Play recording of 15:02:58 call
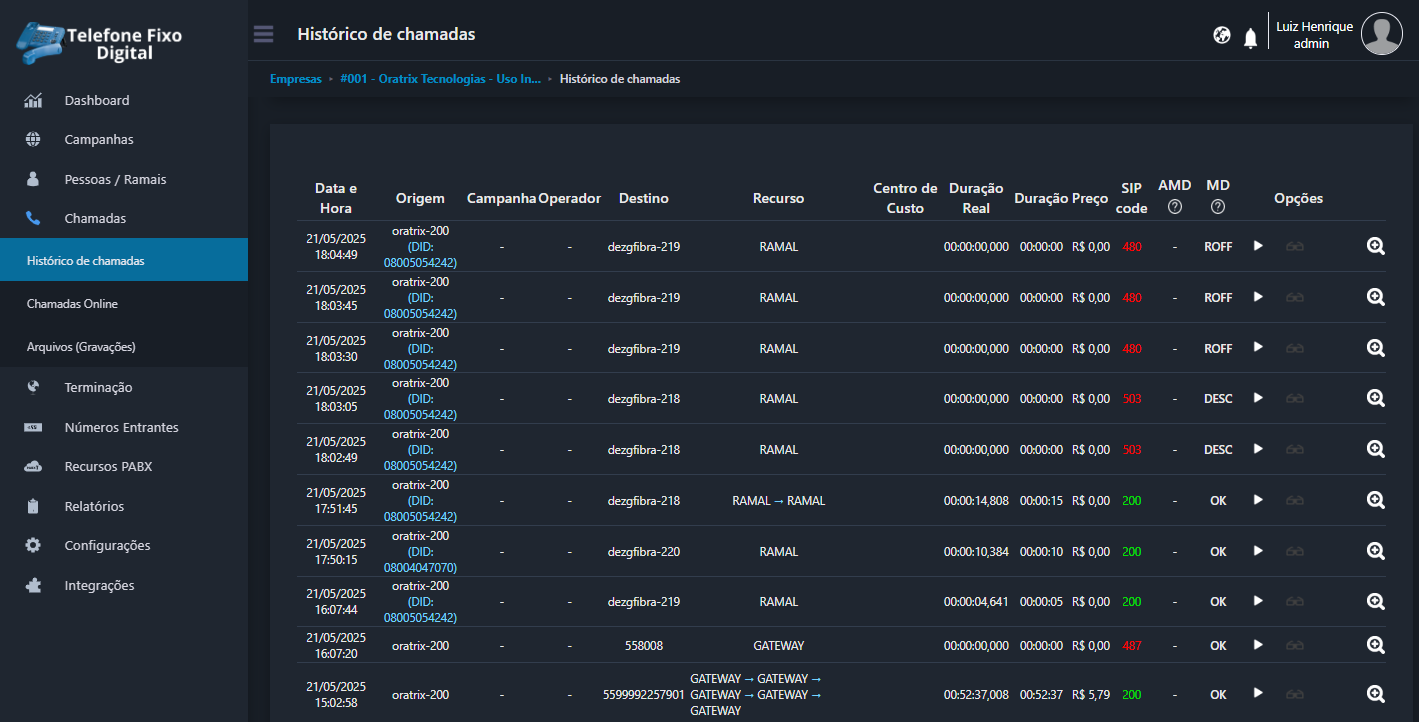1419x722 pixels. [x=1258, y=693]
